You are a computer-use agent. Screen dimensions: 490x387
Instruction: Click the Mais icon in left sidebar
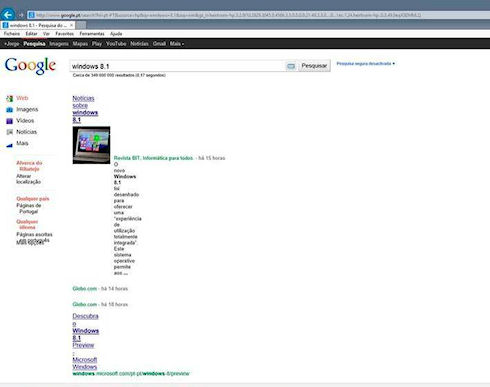pyautogui.click(x=10, y=145)
